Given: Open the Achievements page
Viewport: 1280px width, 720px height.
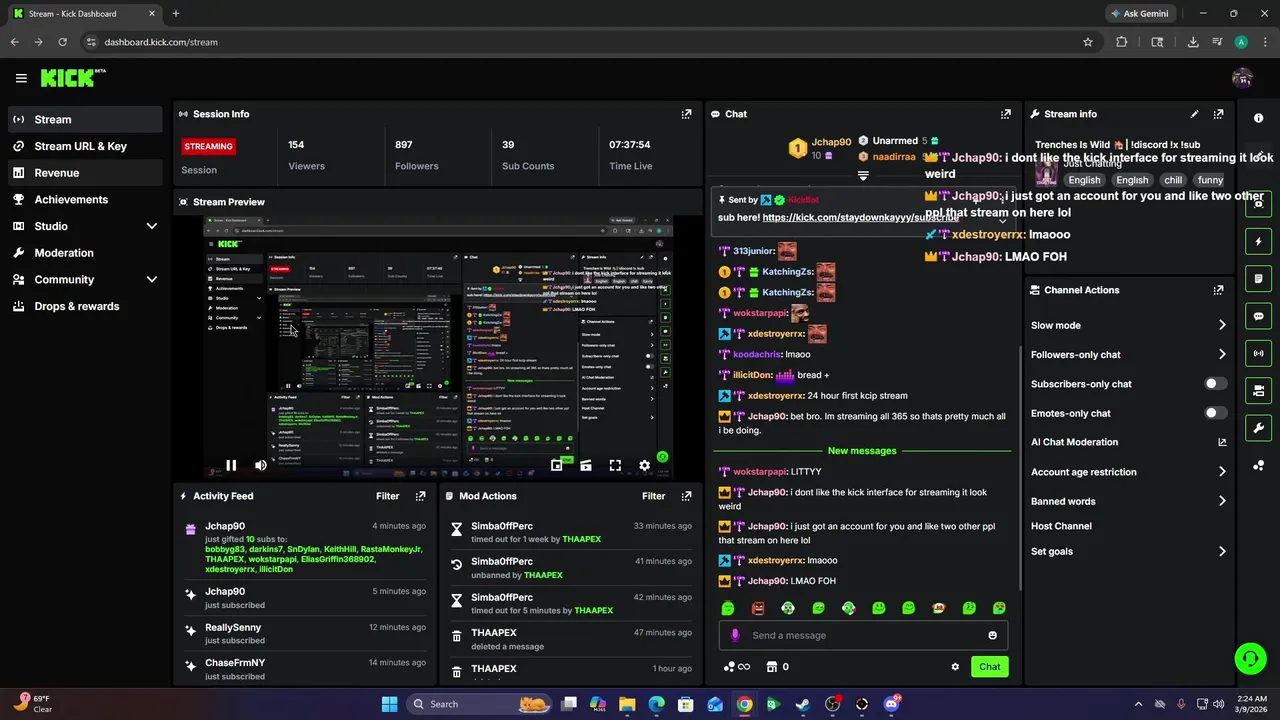Looking at the screenshot, I should [85, 199].
